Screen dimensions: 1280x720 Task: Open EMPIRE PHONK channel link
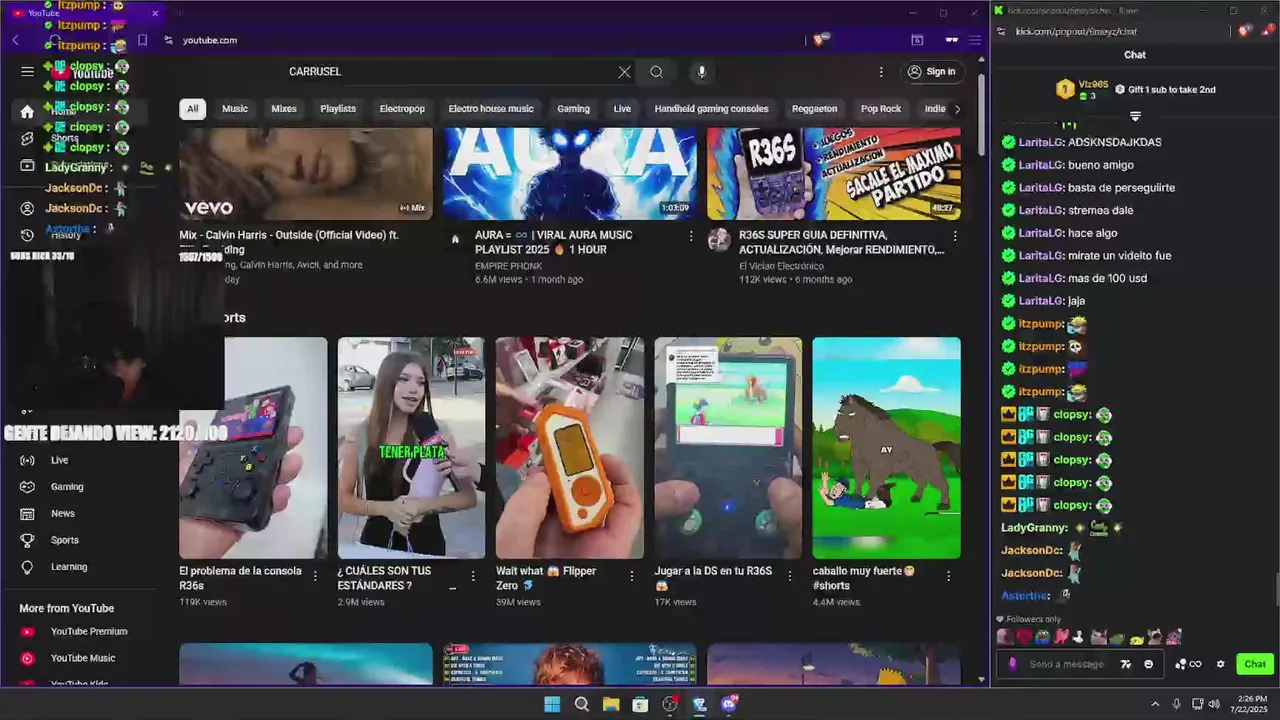(x=508, y=266)
